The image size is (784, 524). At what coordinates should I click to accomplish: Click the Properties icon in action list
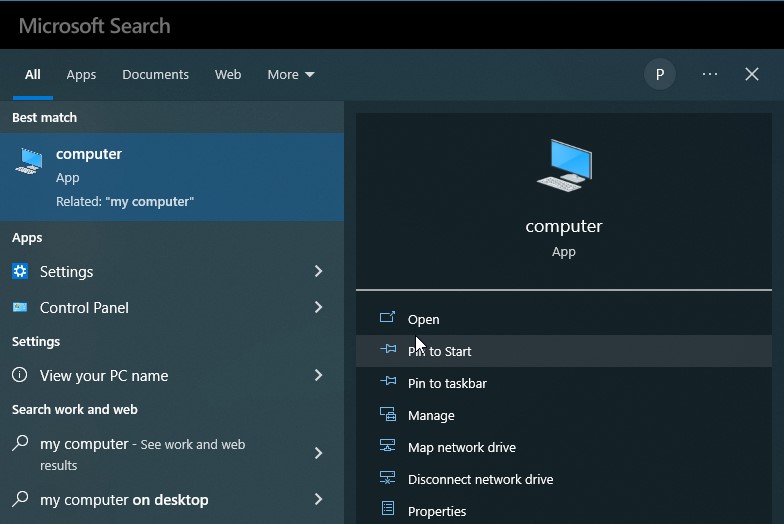[x=388, y=508]
